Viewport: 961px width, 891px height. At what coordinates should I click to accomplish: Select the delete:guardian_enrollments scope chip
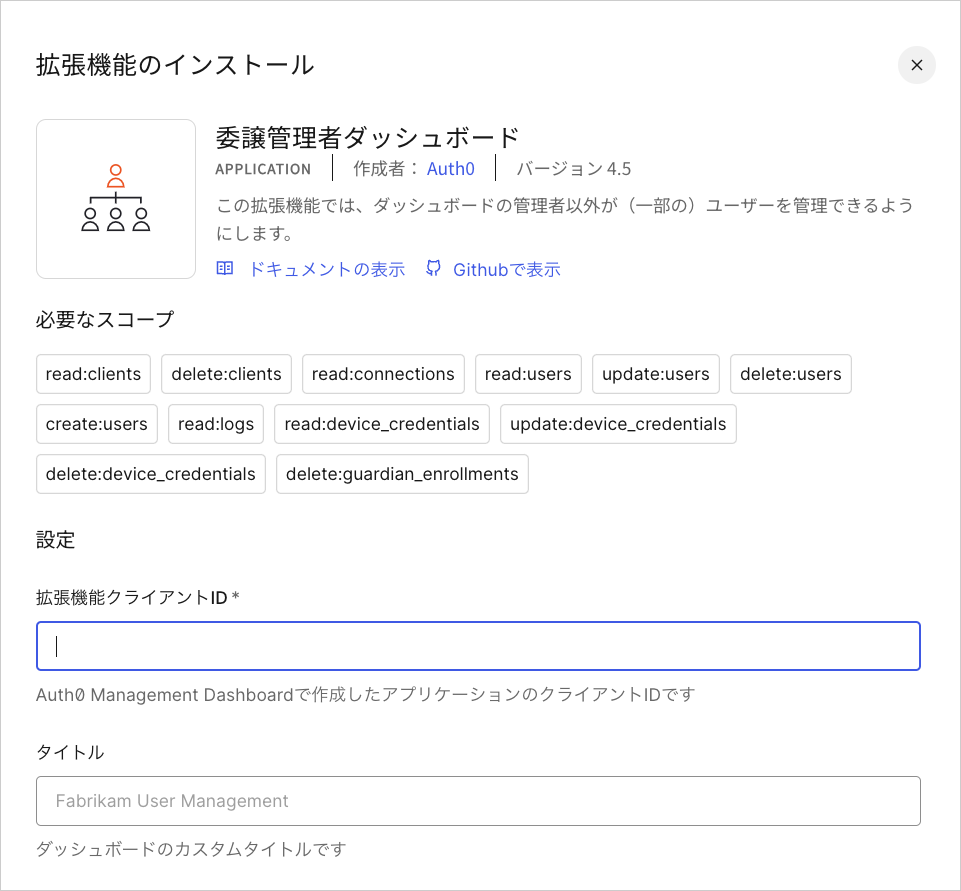point(402,473)
